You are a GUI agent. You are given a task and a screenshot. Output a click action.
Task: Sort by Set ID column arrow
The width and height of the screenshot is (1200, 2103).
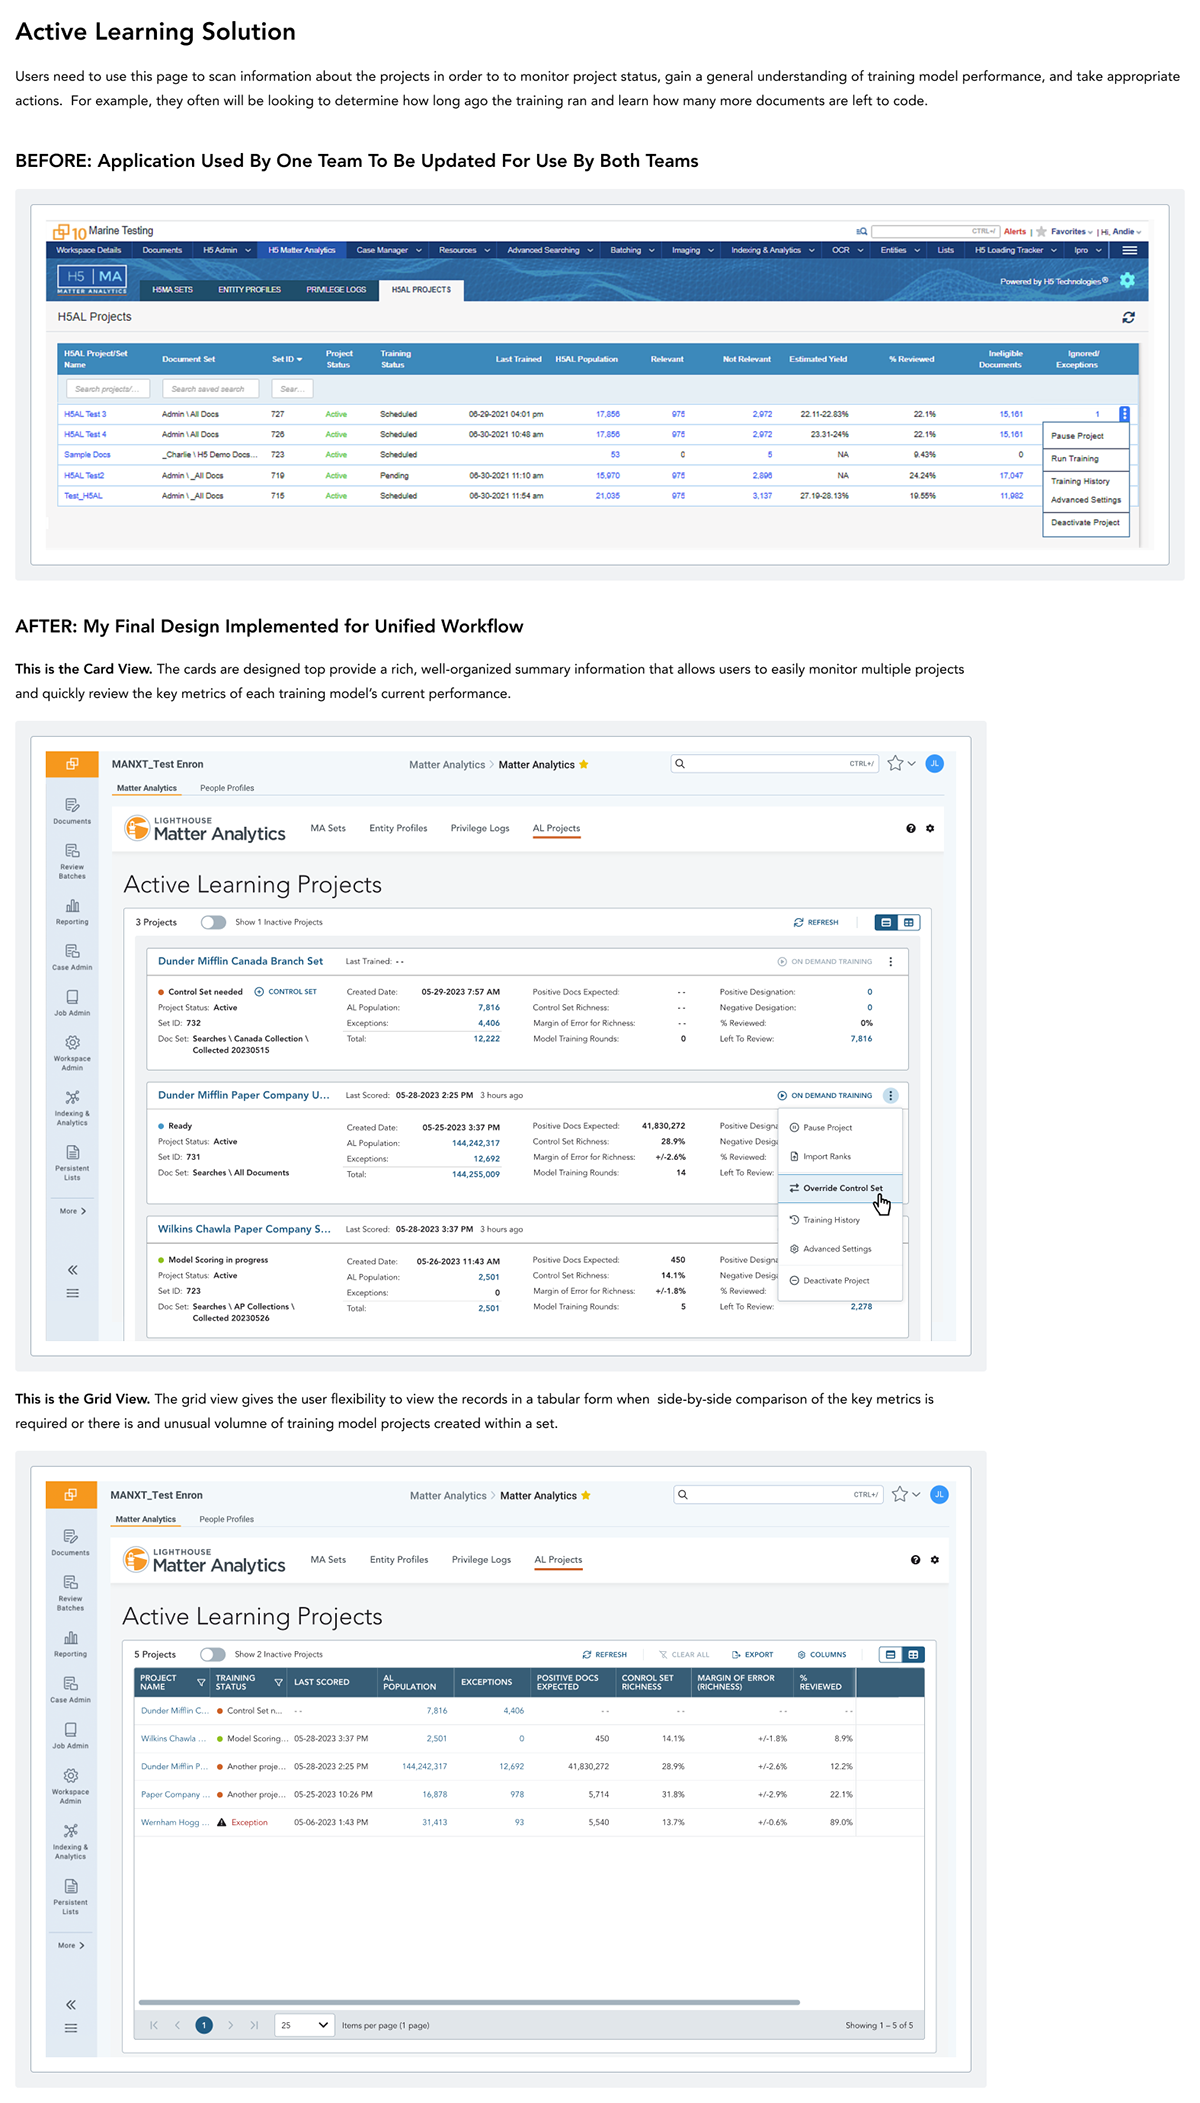coord(299,359)
